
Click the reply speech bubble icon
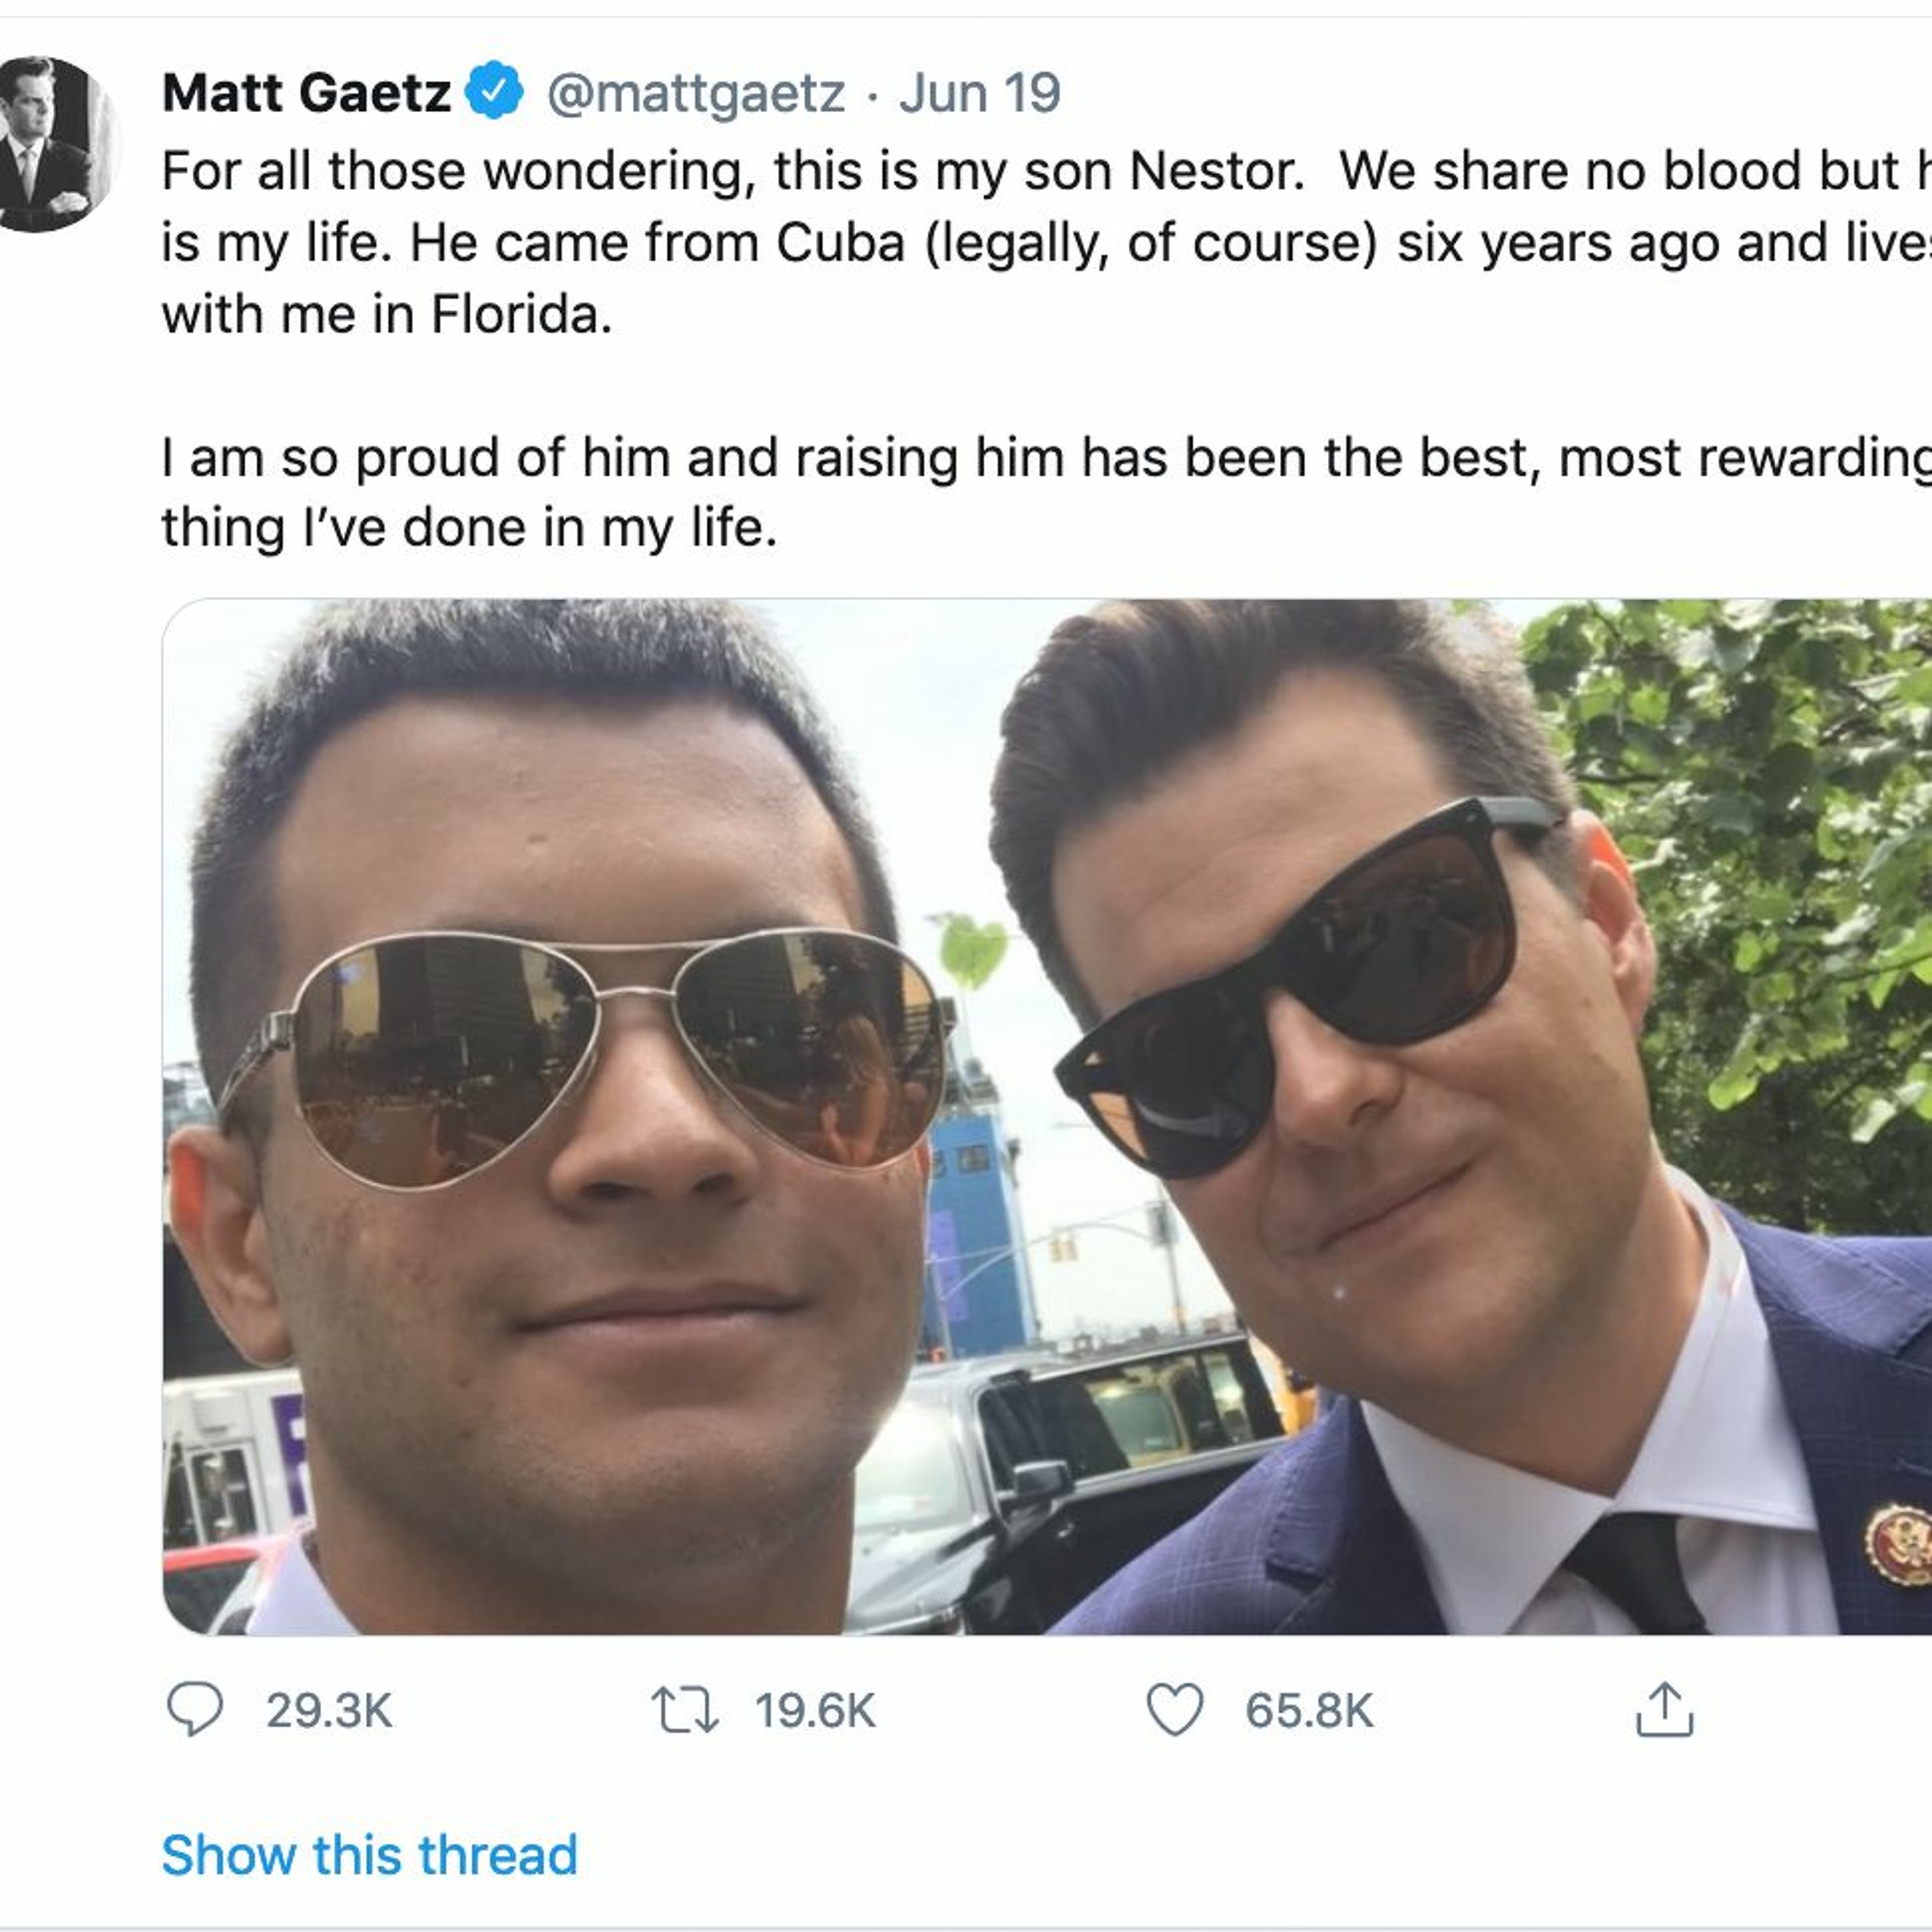[194, 1709]
